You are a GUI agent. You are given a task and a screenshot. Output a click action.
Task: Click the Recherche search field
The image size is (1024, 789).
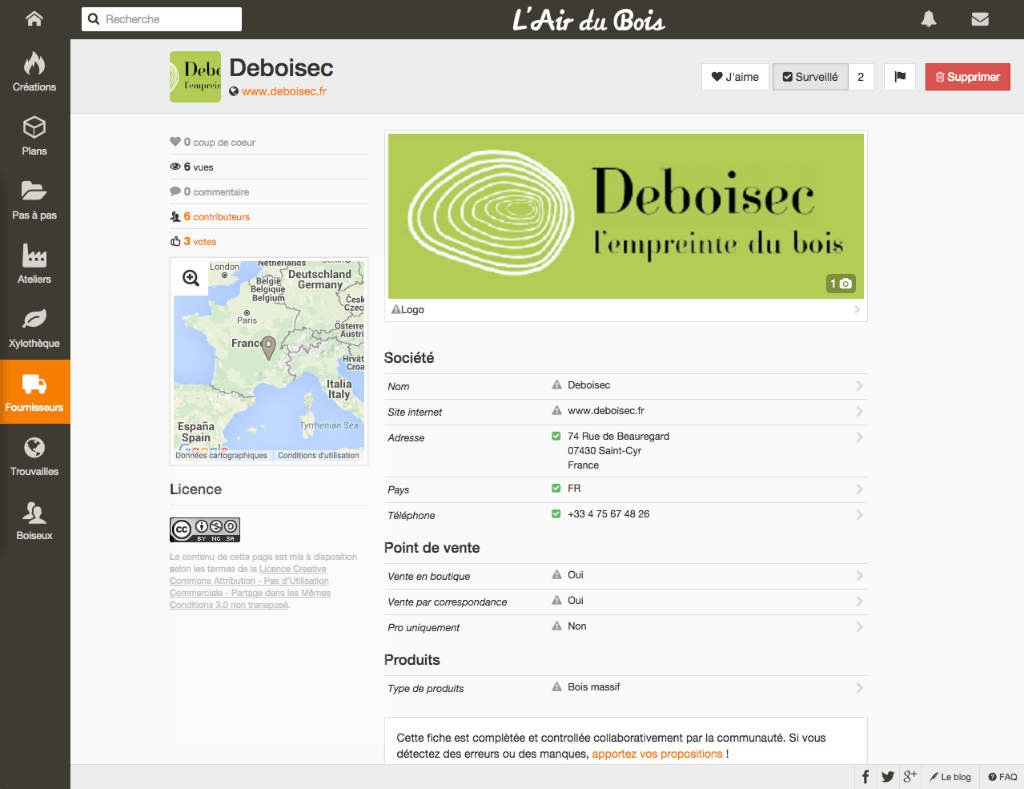[x=162, y=19]
